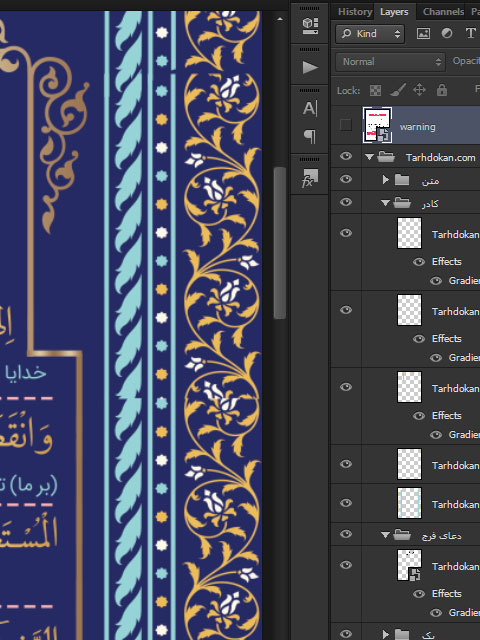Image resolution: width=480 pixels, height=640 pixels.
Task: Switch to the Channels tab
Action: point(443,11)
